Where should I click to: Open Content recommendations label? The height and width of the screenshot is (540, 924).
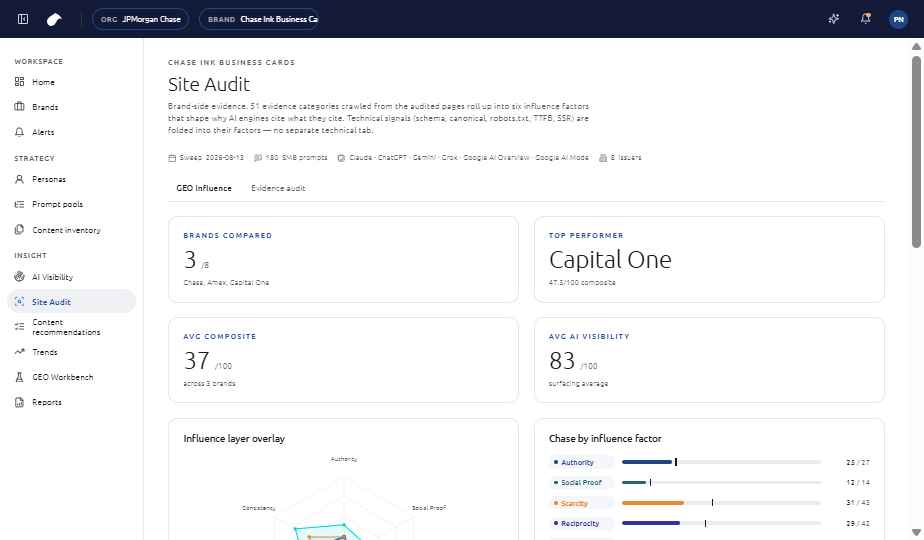tap(66, 327)
